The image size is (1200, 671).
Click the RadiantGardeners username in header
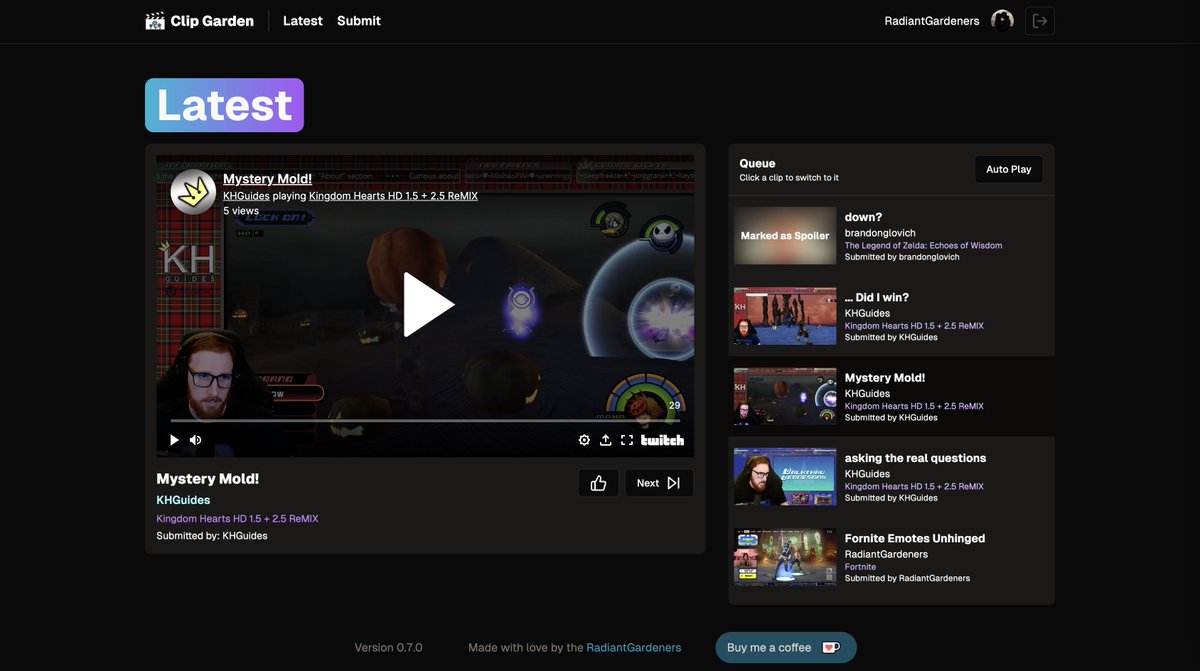(x=932, y=21)
